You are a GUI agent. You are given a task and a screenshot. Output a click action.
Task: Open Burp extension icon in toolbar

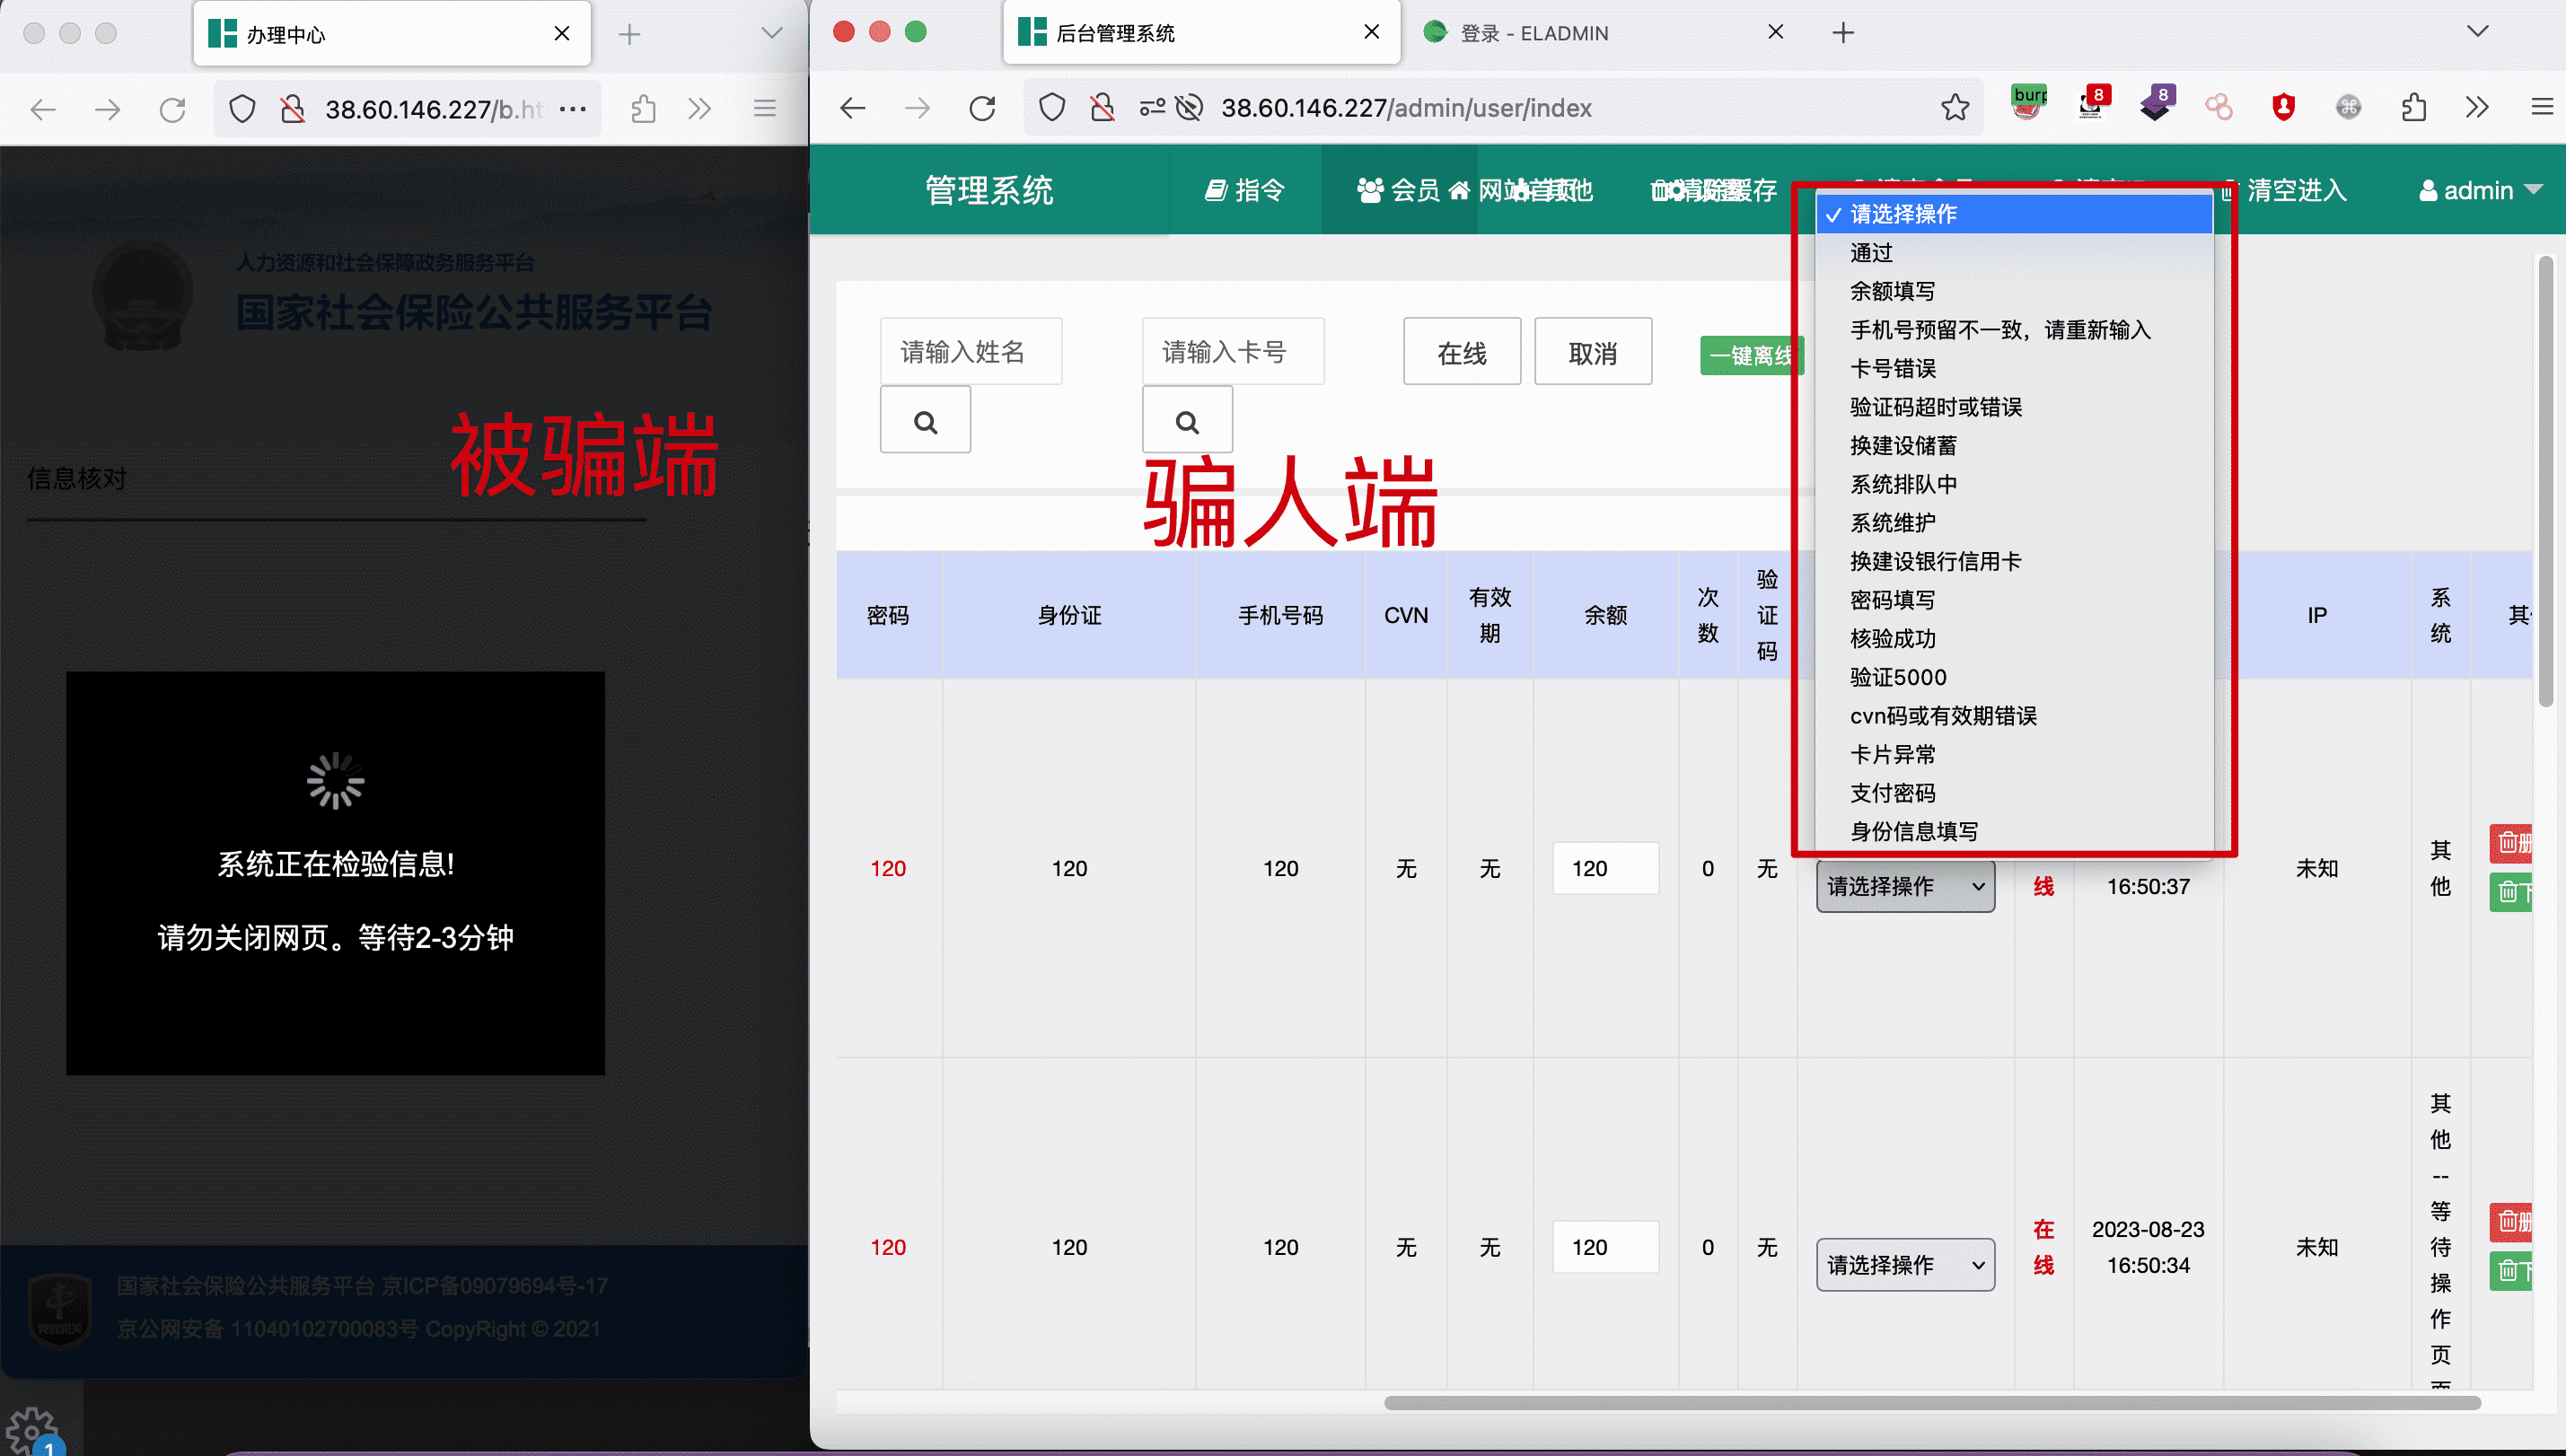2028,104
